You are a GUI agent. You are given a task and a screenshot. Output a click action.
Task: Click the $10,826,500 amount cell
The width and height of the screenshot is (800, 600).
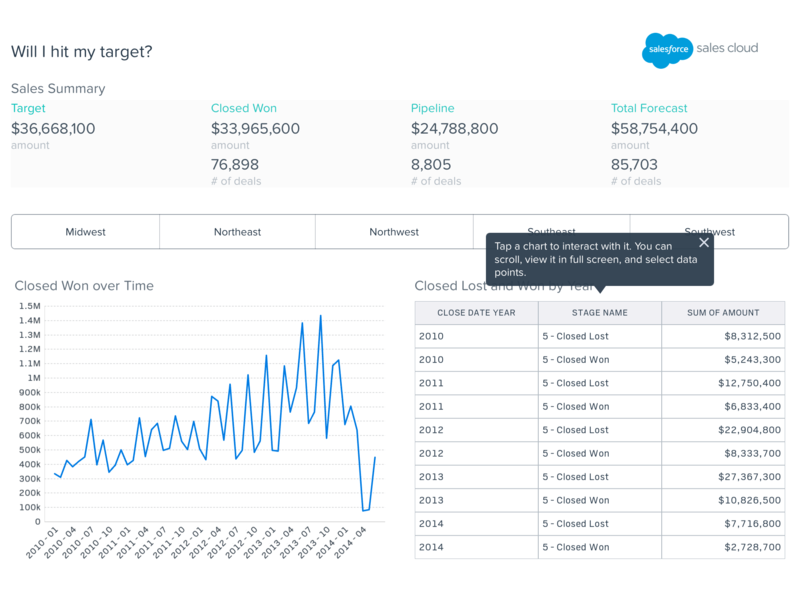[723, 501]
